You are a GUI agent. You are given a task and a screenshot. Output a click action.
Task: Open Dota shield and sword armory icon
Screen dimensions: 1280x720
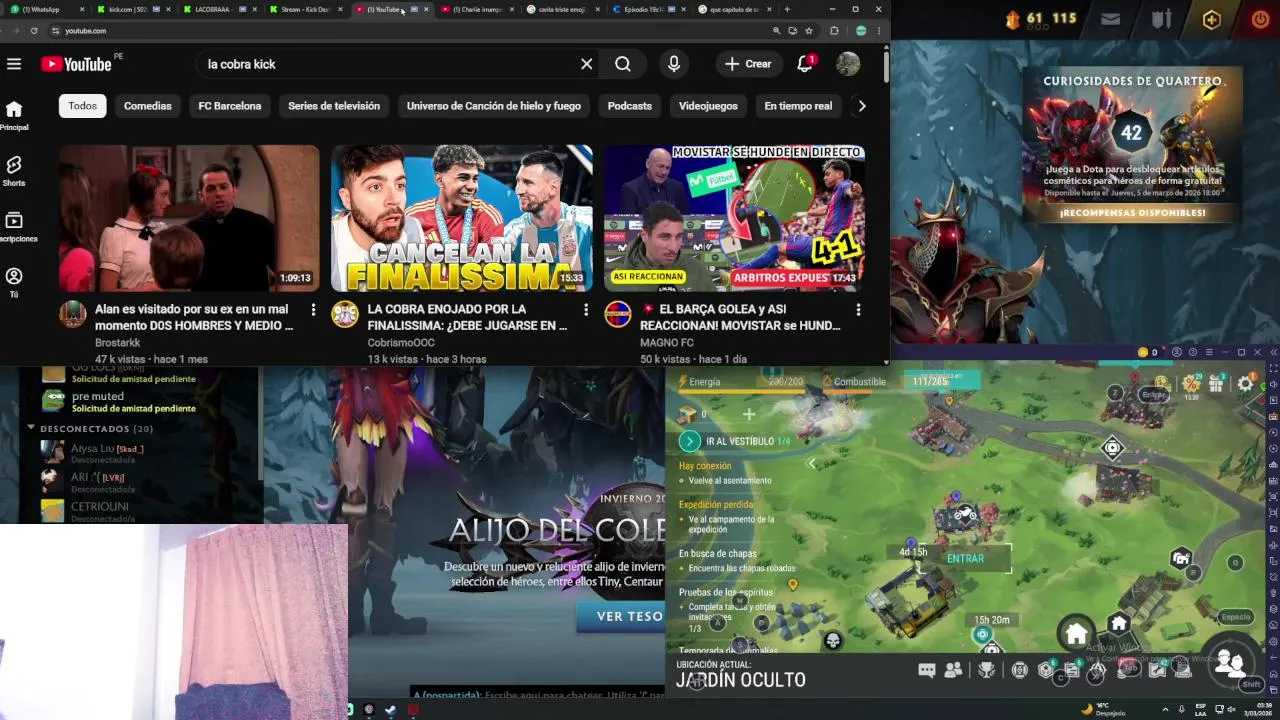1161,19
